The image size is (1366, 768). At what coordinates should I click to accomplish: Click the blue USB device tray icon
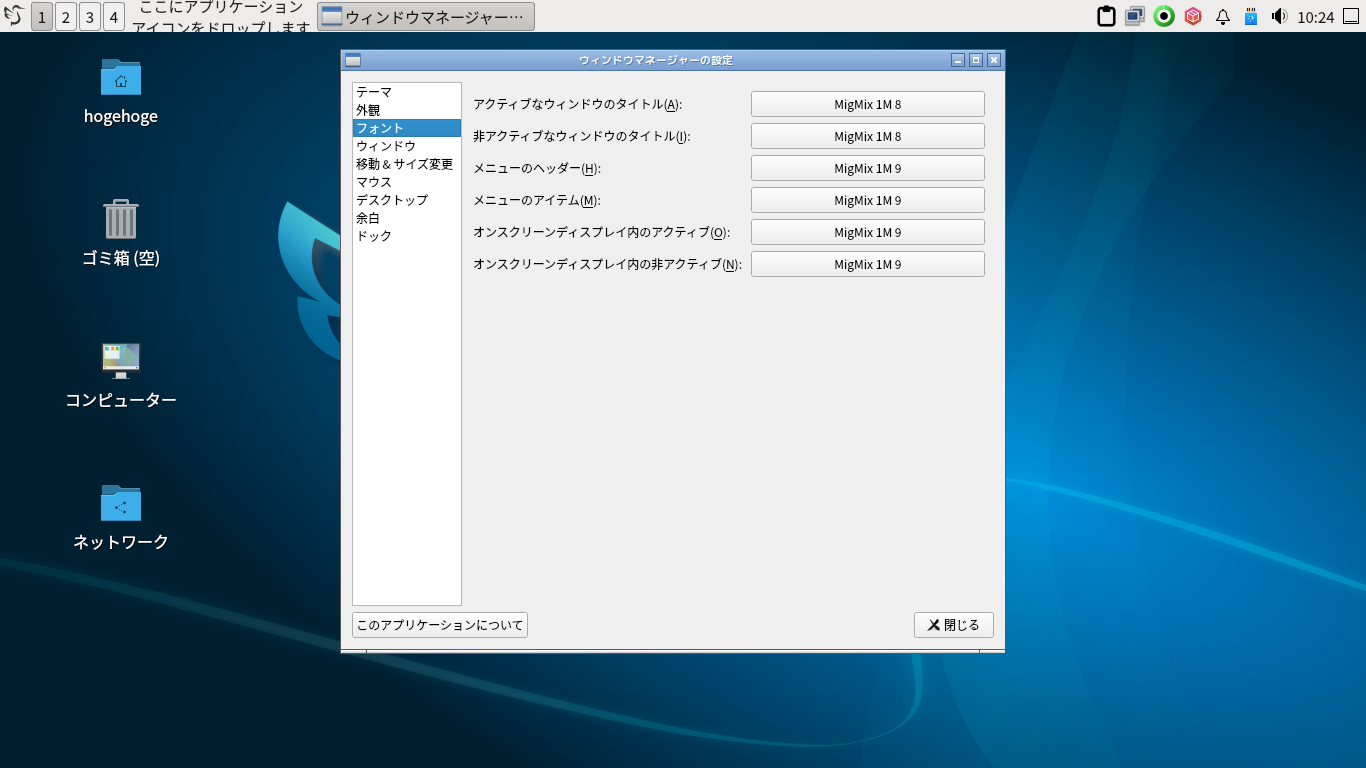pyautogui.click(x=1250, y=16)
